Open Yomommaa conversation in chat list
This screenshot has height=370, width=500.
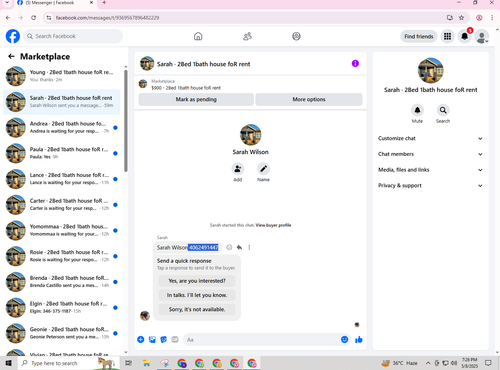pyautogui.click(x=62, y=230)
